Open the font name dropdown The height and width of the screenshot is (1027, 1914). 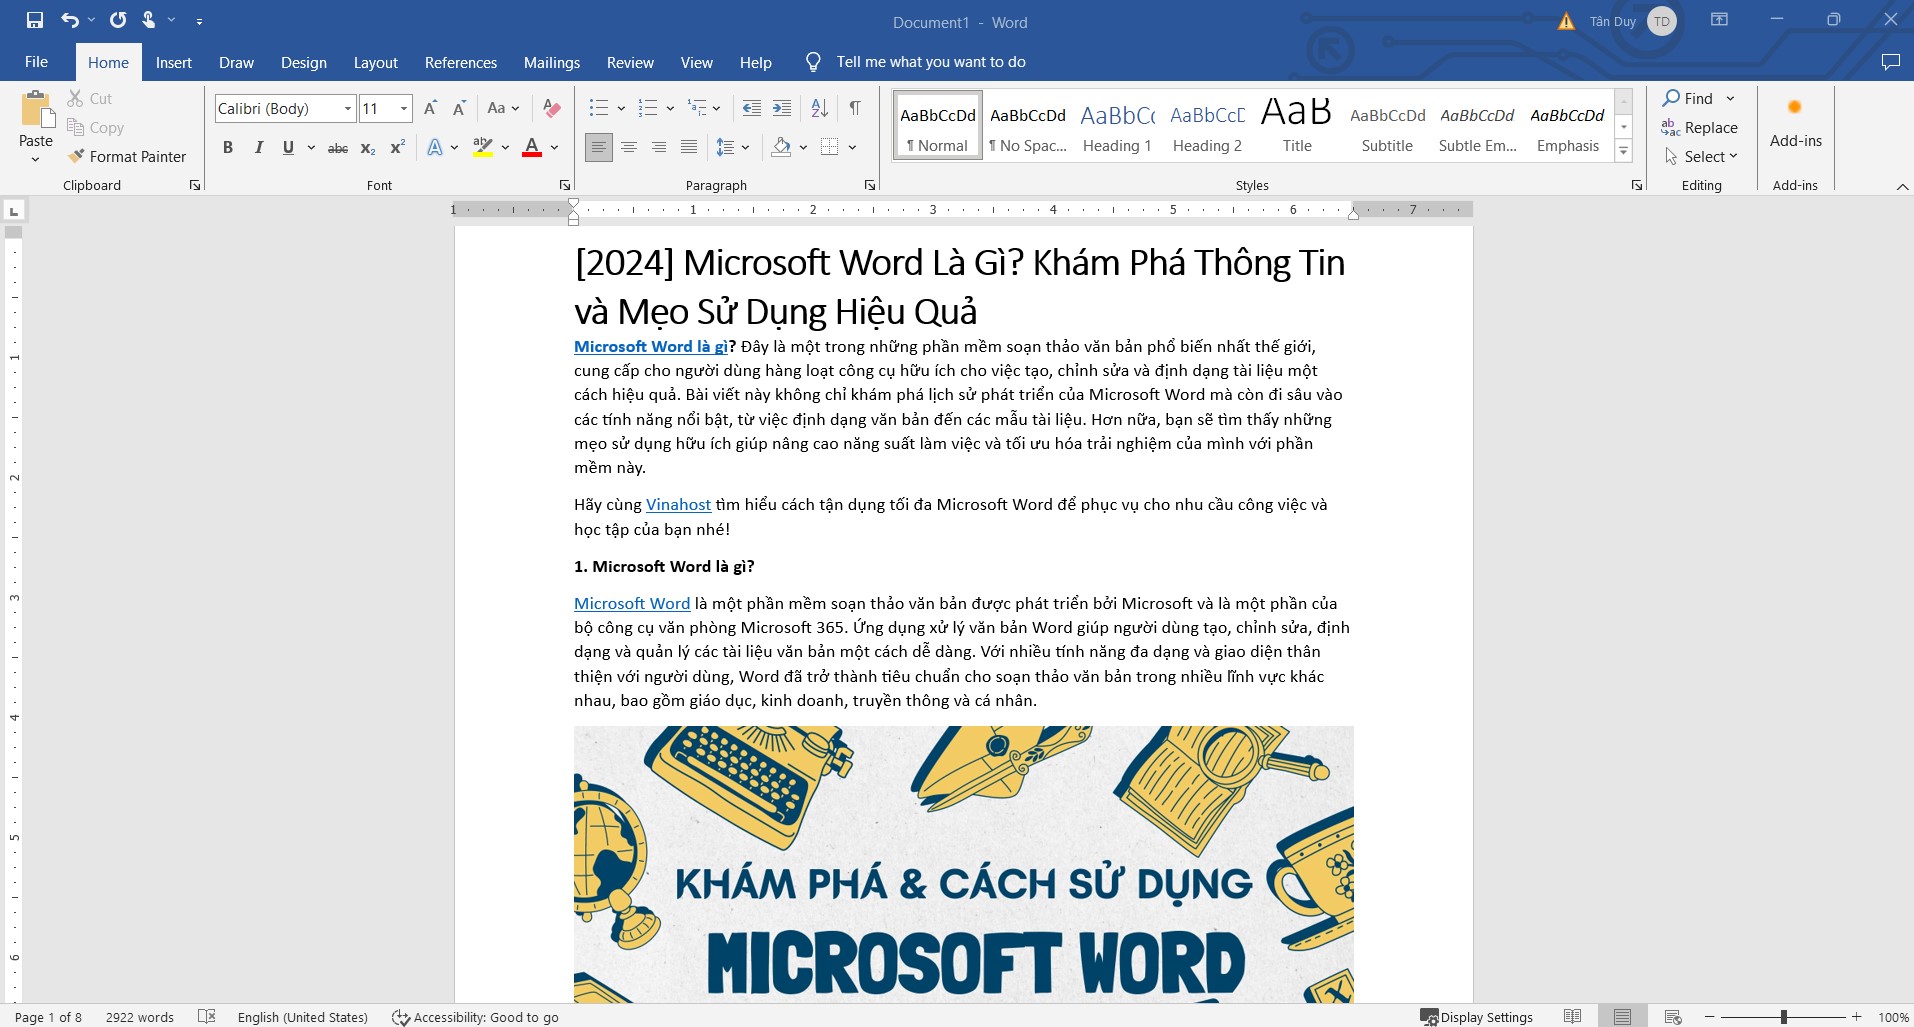[x=347, y=108]
